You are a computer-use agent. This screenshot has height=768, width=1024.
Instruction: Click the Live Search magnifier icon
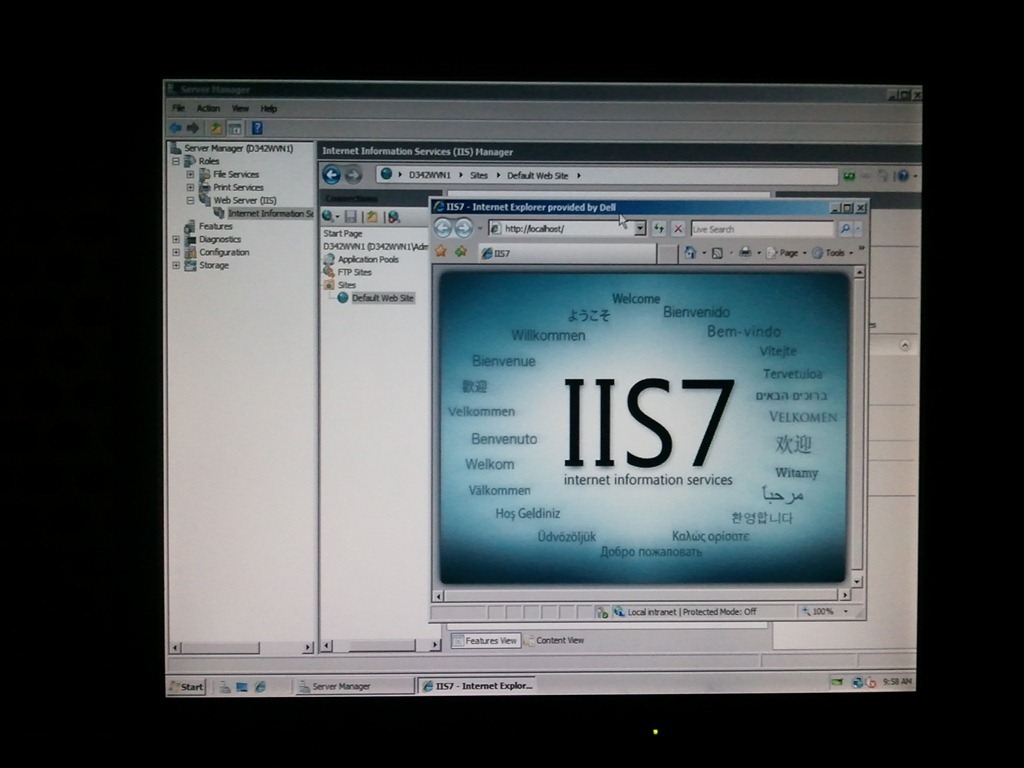tap(845, 229)
